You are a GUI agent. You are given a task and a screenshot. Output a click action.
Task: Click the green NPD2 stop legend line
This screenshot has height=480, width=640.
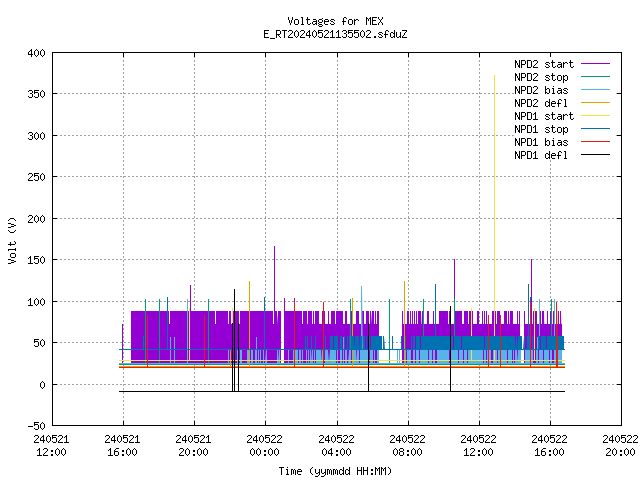pyautogui.click(x=596, y=77)
